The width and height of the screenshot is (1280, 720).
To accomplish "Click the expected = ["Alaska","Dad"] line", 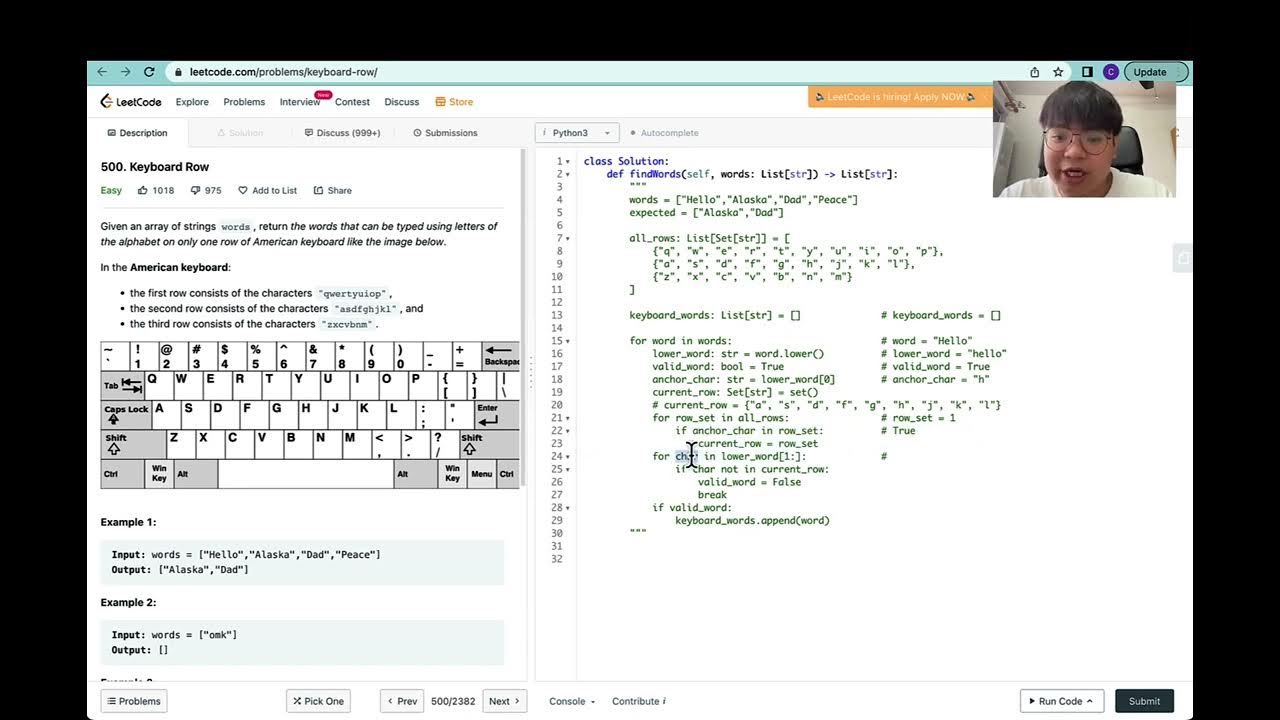I will [x=706, y=213].
